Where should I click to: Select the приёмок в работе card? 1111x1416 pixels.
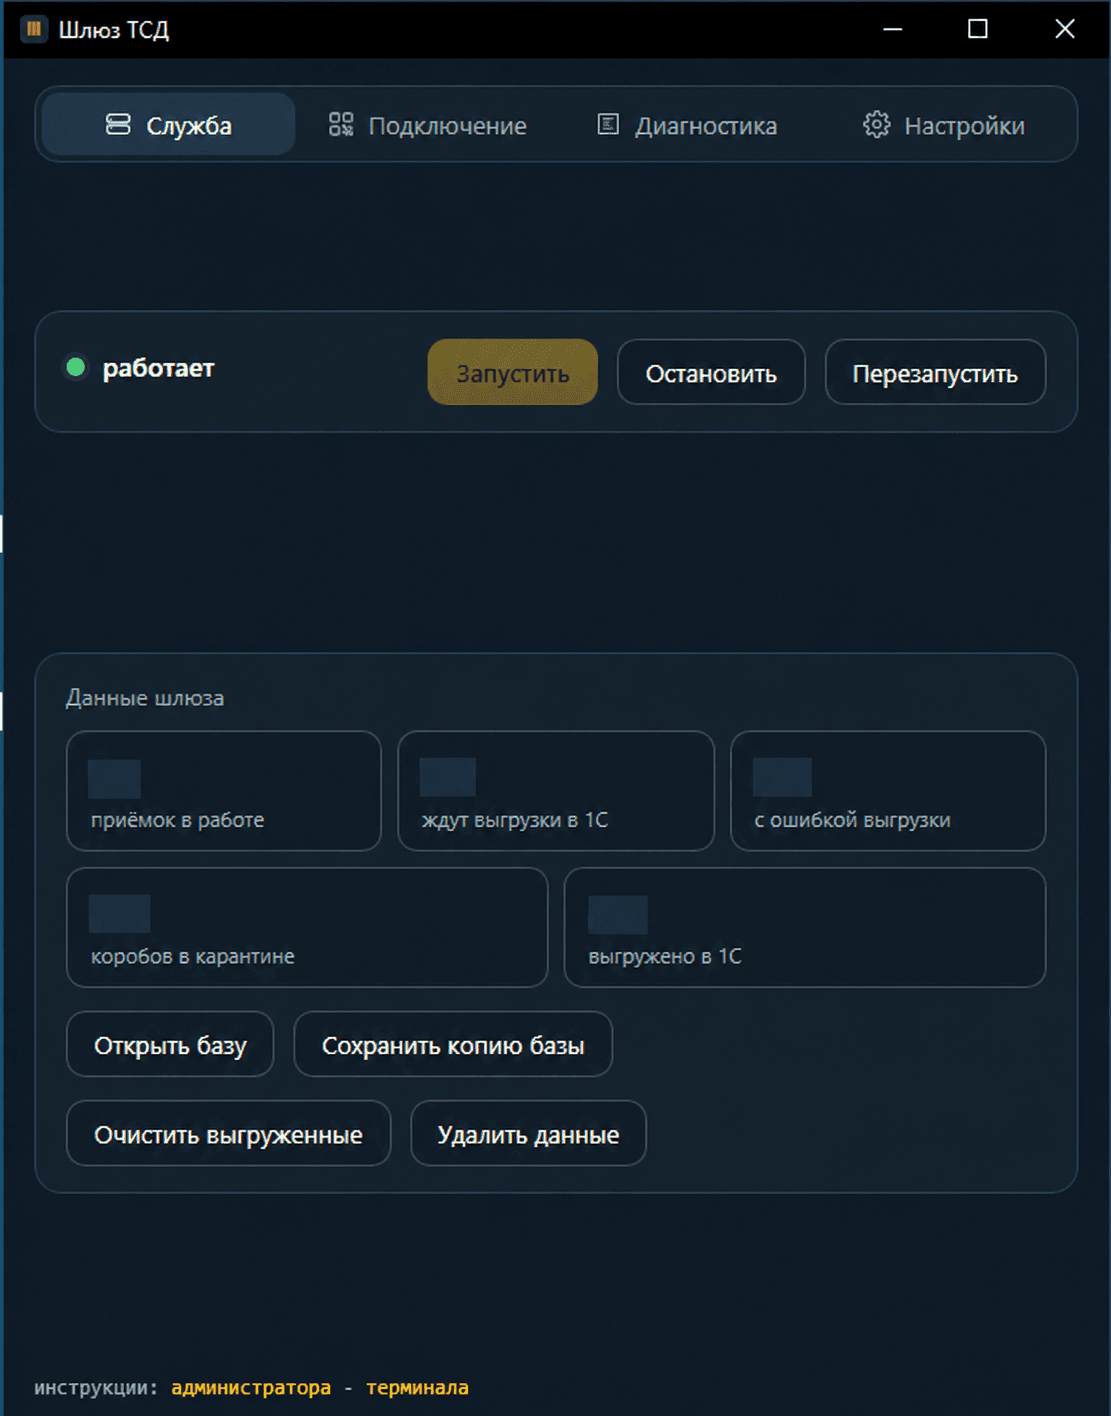click(x=224, y=791)
